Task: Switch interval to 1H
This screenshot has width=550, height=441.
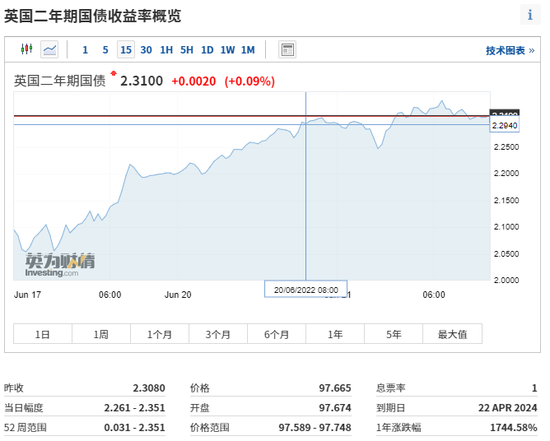Action: pyautogui.click(x=167, y=50)
